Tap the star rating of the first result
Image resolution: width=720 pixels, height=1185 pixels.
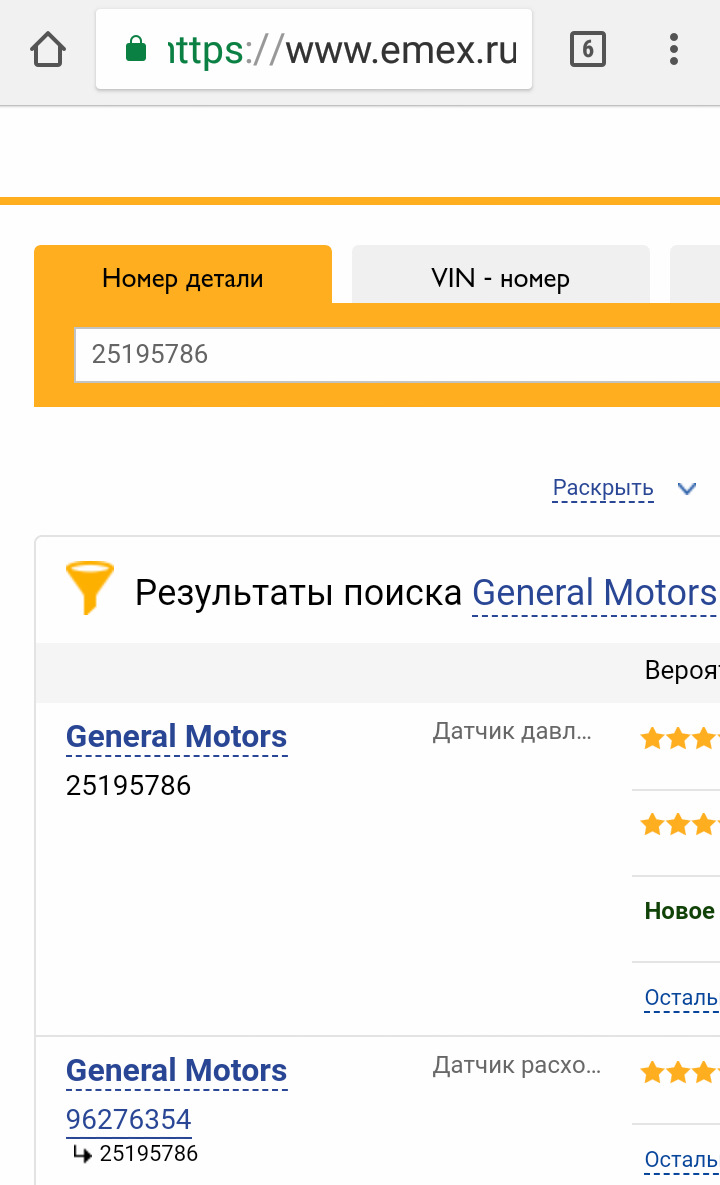686,738
